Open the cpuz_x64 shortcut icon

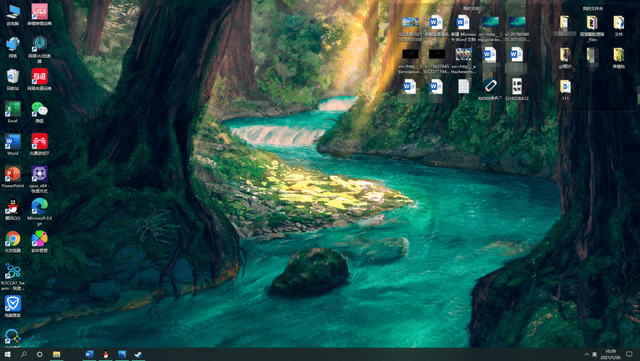pos(39,178)
